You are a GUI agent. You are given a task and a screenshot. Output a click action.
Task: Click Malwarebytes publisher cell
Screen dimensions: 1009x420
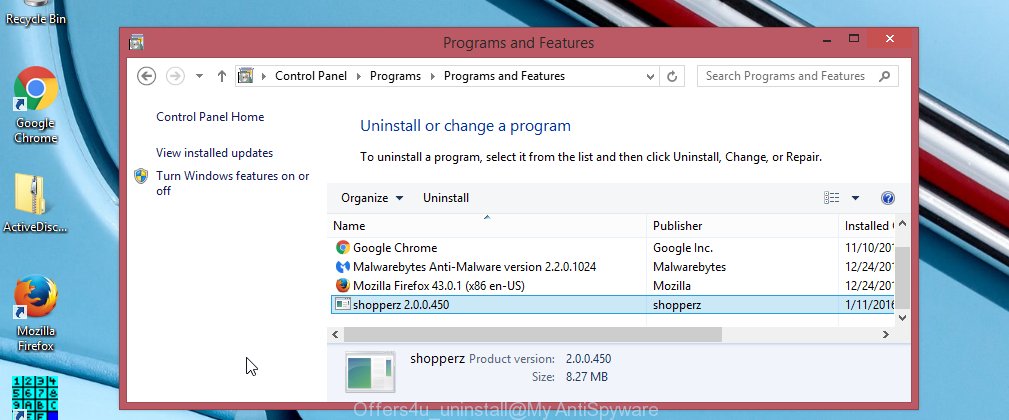[689, 266]
